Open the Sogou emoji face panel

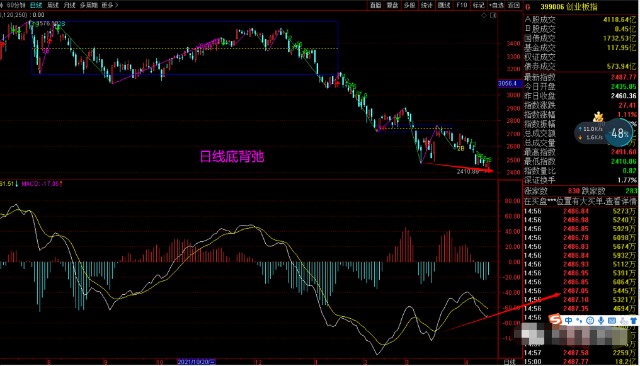click(590, 321)
